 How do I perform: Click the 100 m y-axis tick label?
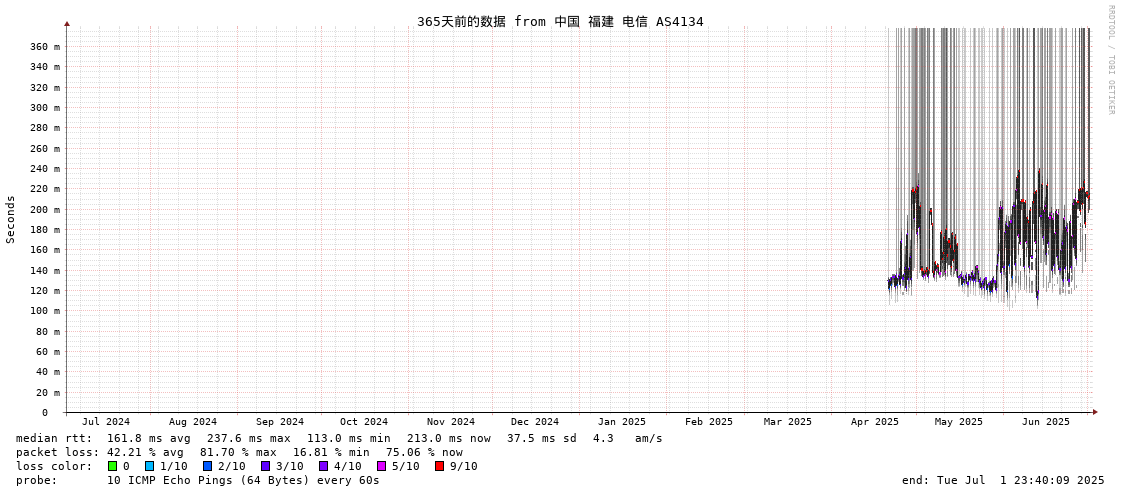(45, 311)
